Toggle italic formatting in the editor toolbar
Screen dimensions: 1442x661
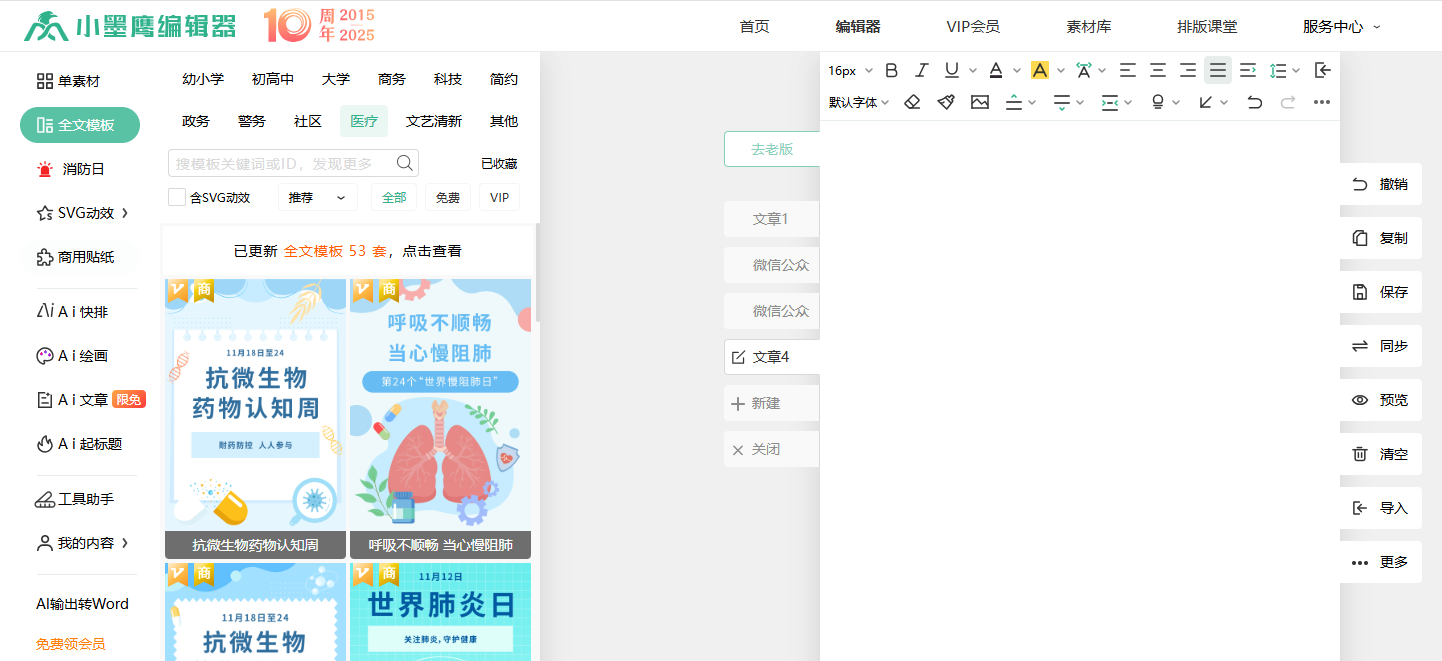922,70
